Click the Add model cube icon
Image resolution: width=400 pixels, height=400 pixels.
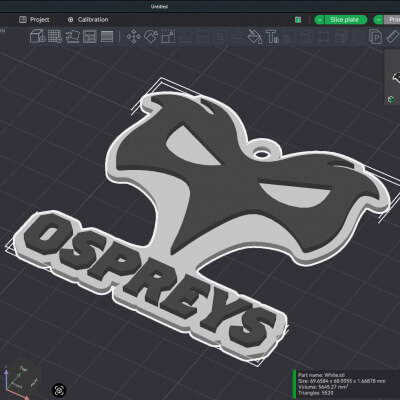pos(37,36)
